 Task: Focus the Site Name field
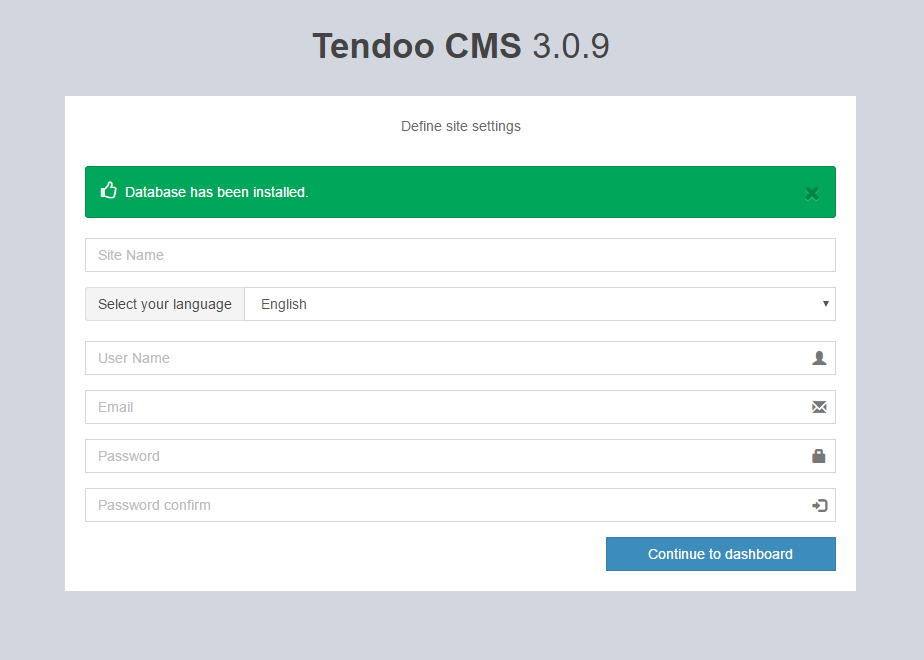(460, 255)
